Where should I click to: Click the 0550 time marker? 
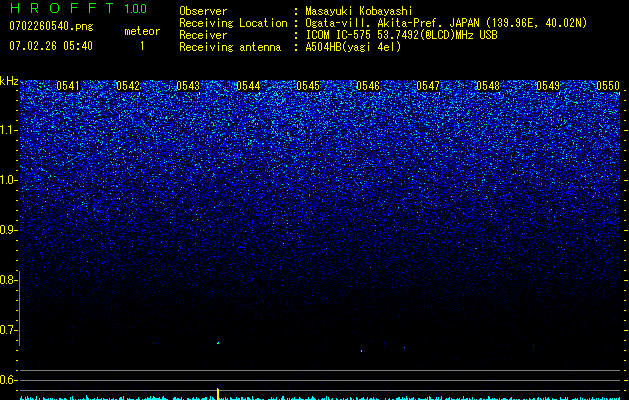click(608, 86)
